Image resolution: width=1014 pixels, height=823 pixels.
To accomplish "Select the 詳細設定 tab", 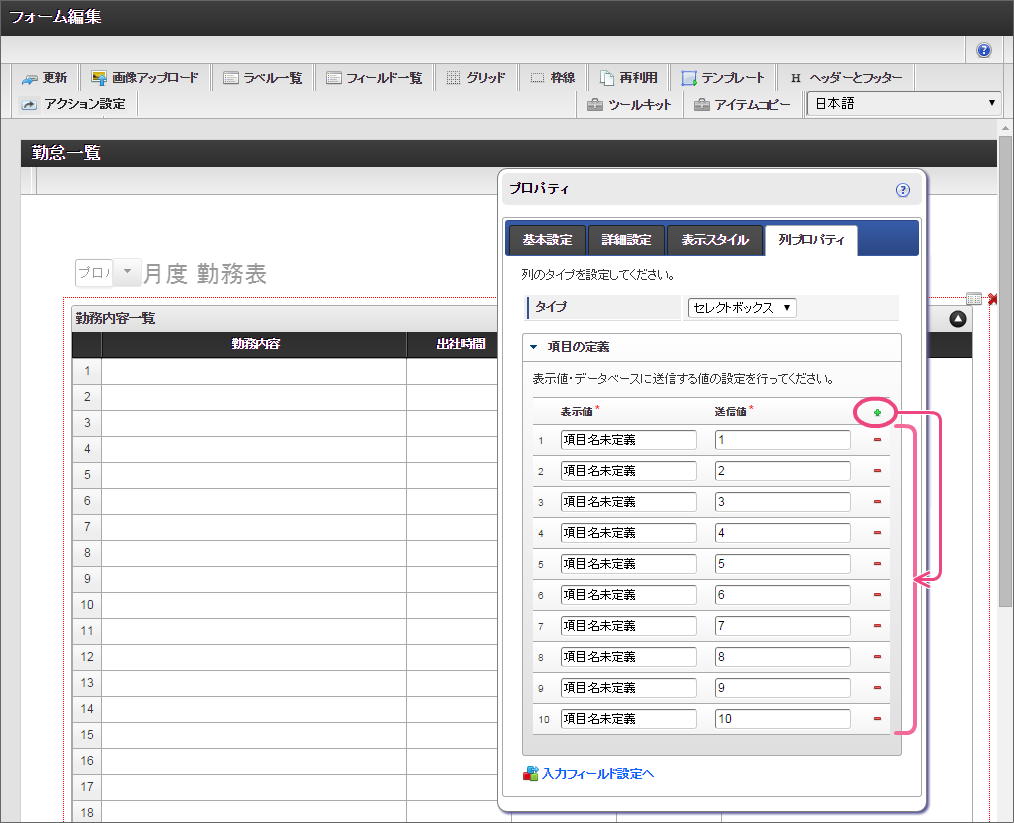I will (626, 240).
